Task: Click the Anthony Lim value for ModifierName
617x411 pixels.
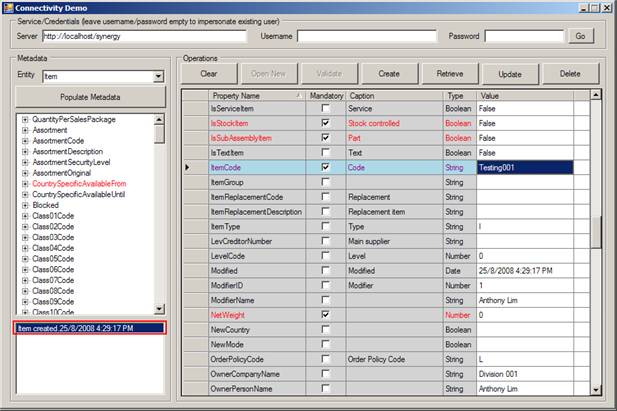Action: (525, 300)
